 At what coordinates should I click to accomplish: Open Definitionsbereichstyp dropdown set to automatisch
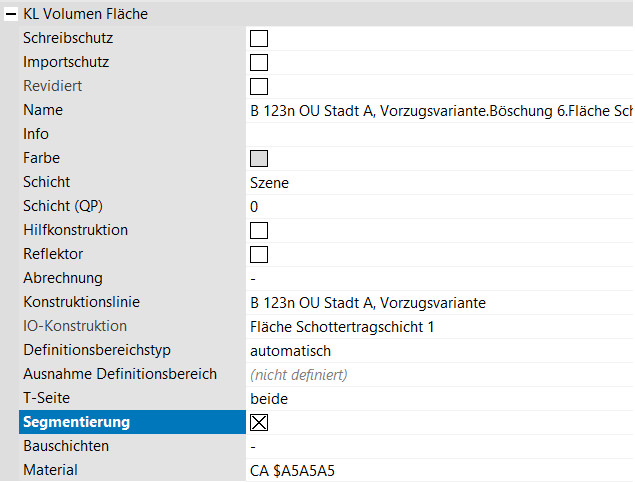click(x=440, y=350)
